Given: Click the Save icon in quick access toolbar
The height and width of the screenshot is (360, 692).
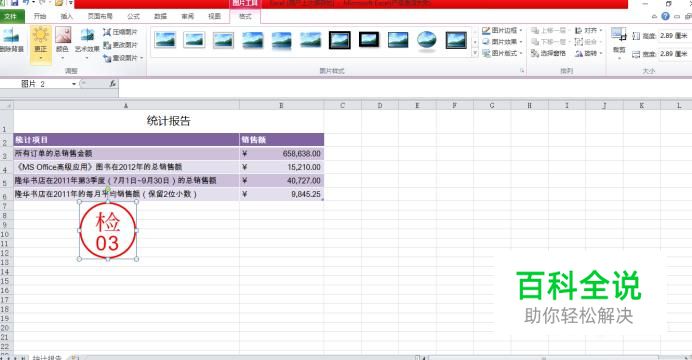Looking at the screenshot, I should point(14,3).
